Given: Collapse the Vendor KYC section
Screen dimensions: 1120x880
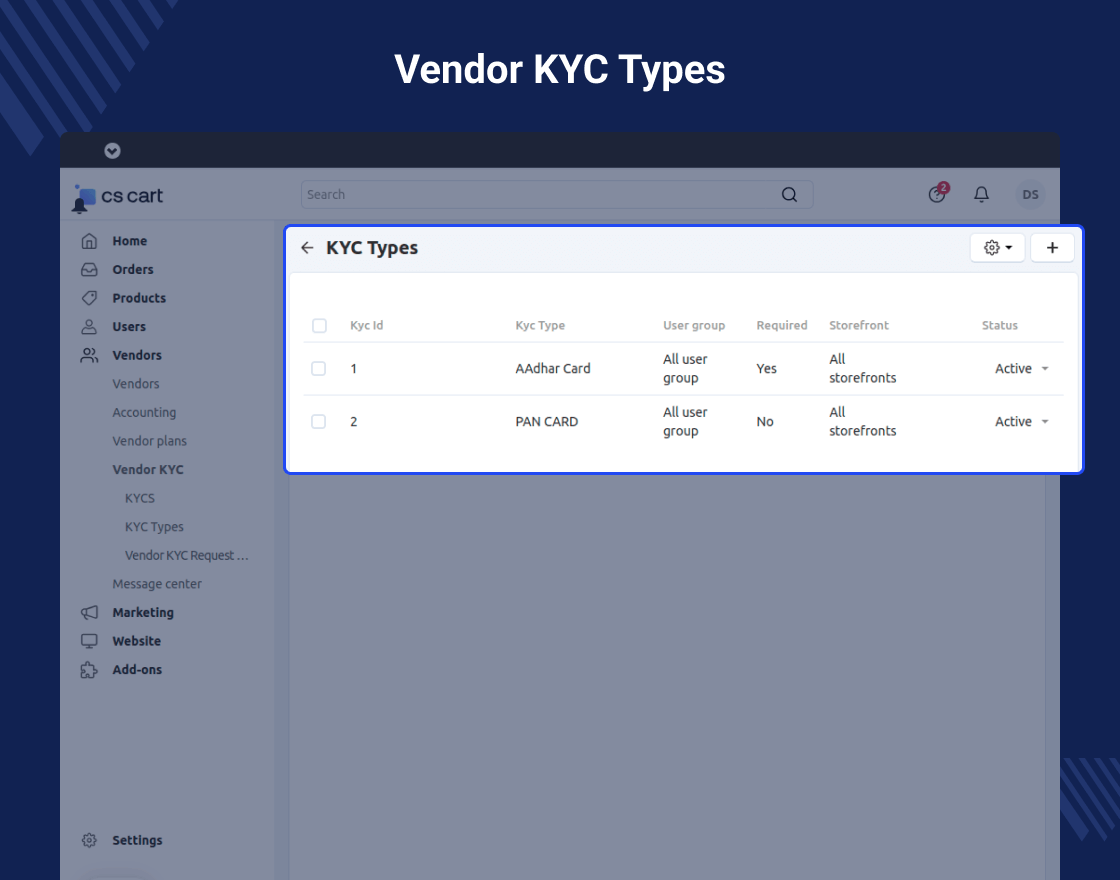Looking at the screenshot, I should (148, 469).
